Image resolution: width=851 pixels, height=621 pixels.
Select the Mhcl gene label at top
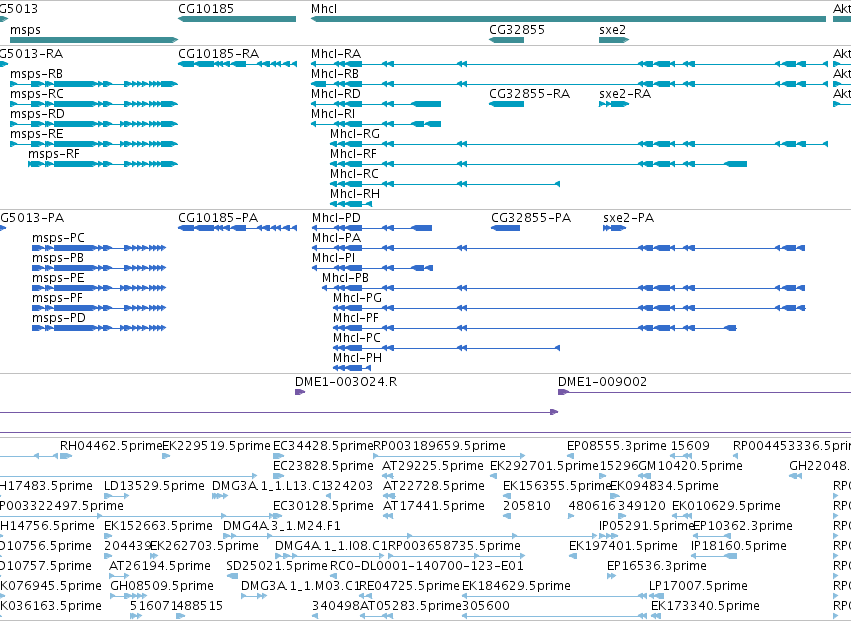click(x=324, y=9)
